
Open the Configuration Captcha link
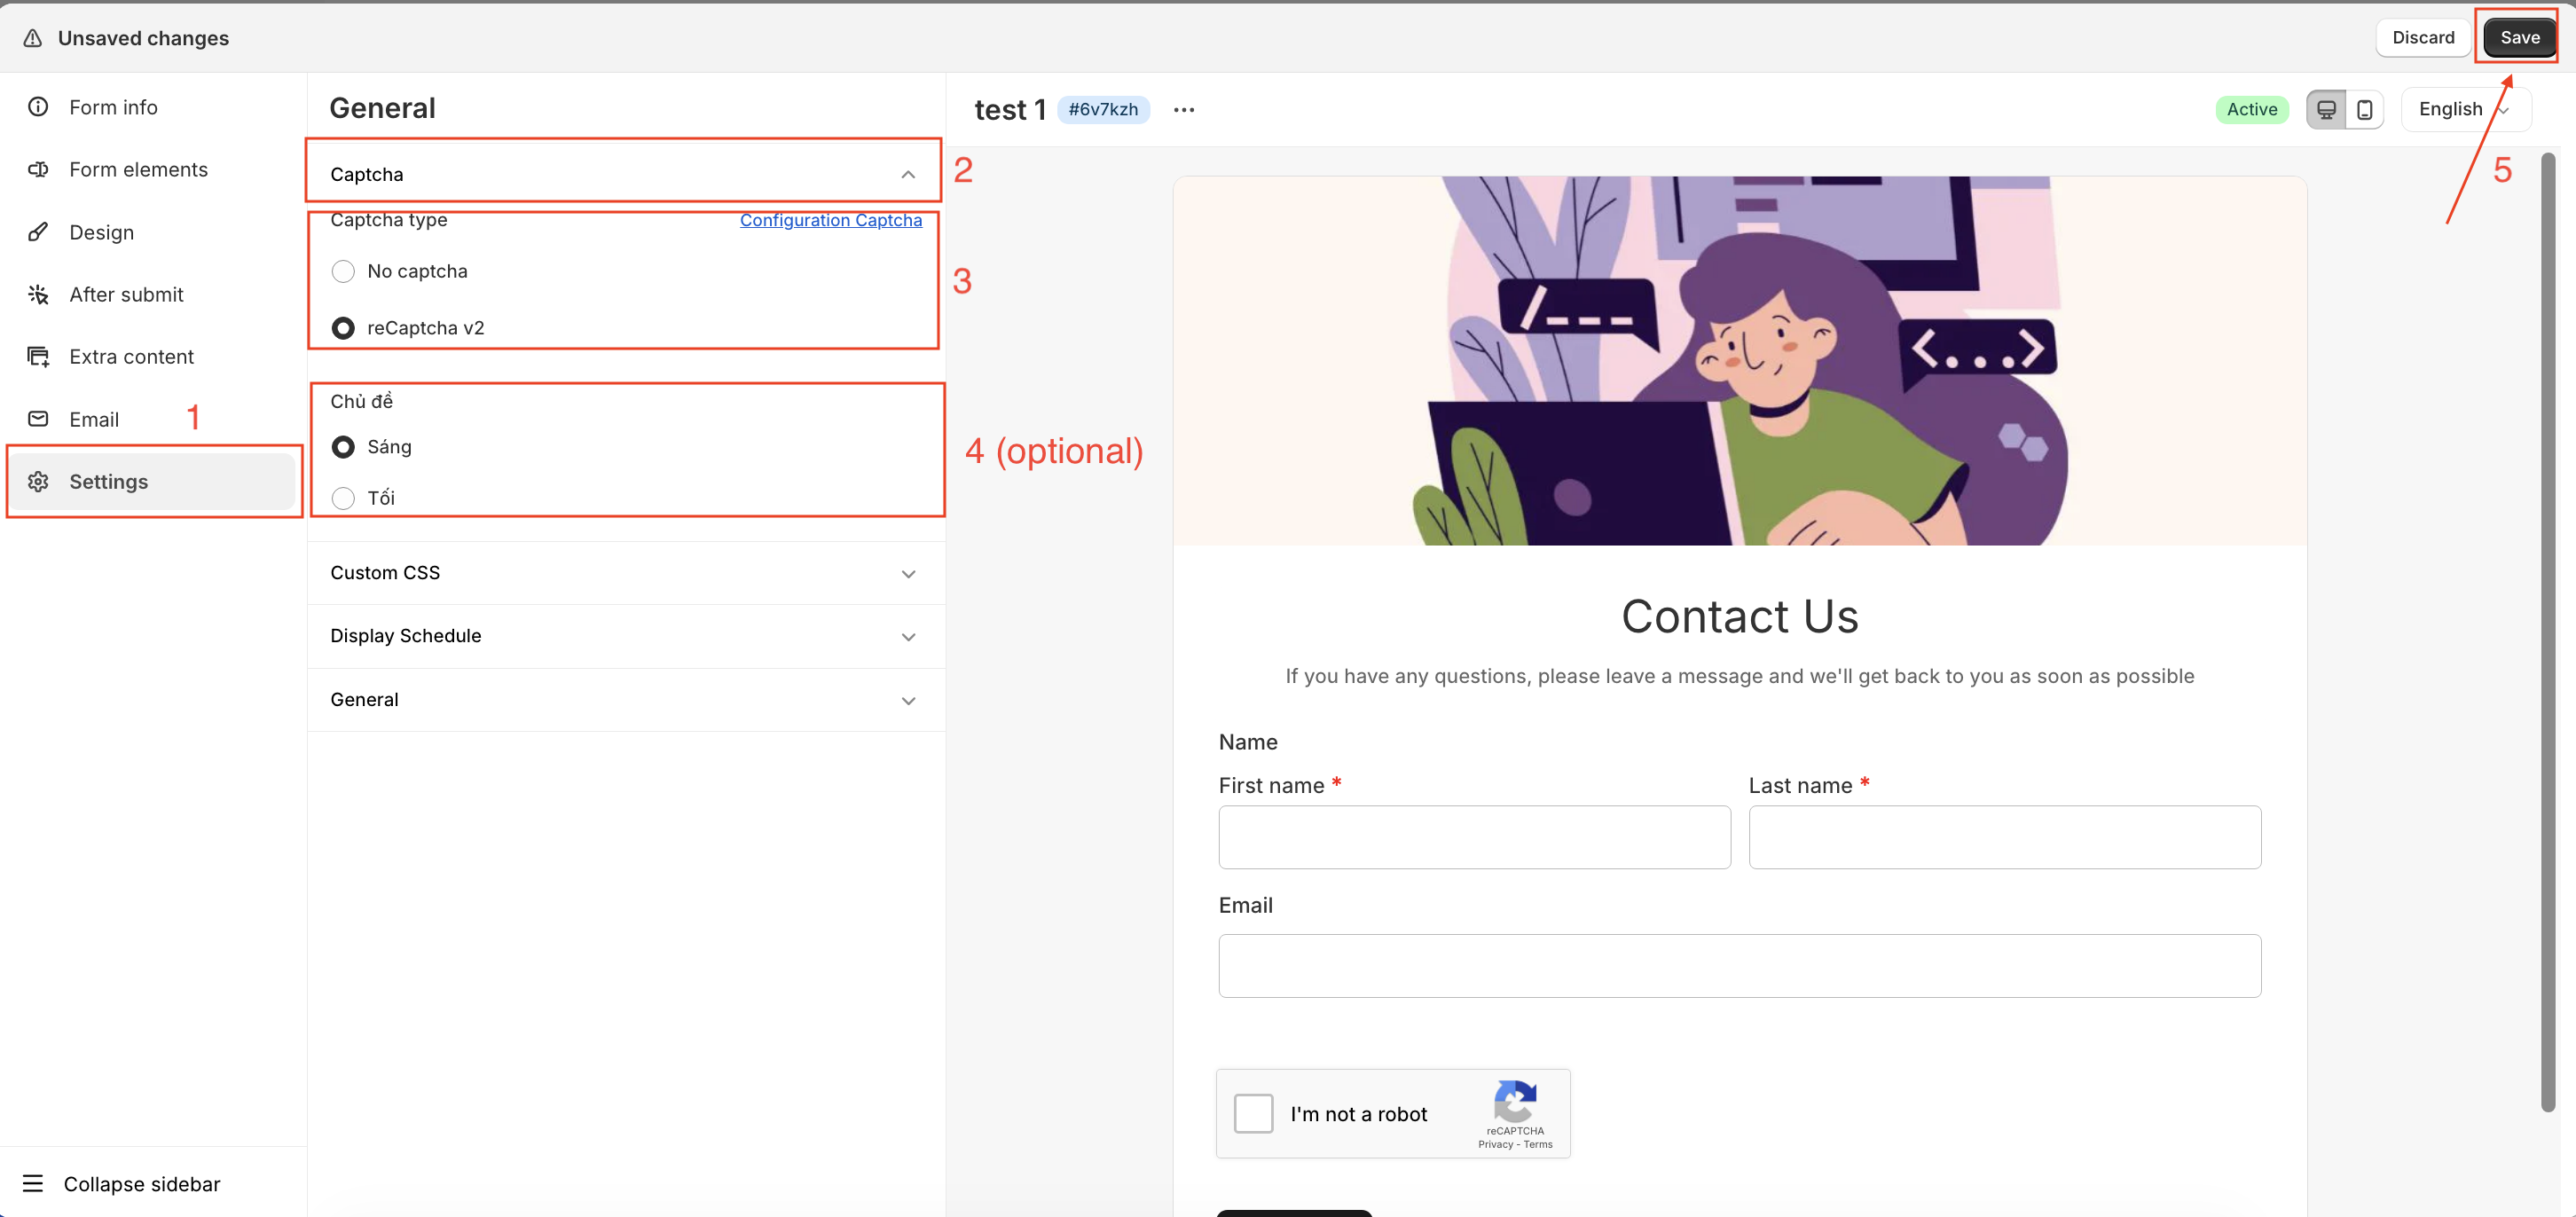pyautogui.click(x=830, y=220)
